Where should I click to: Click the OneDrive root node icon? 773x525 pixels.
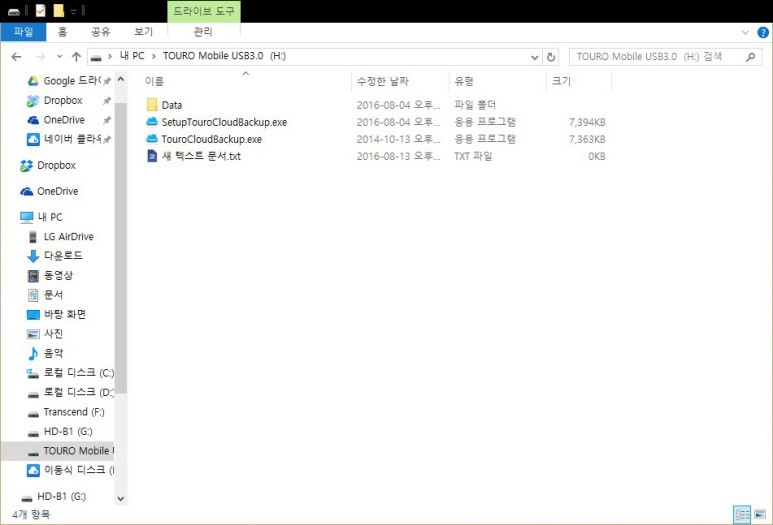[27, 191]
